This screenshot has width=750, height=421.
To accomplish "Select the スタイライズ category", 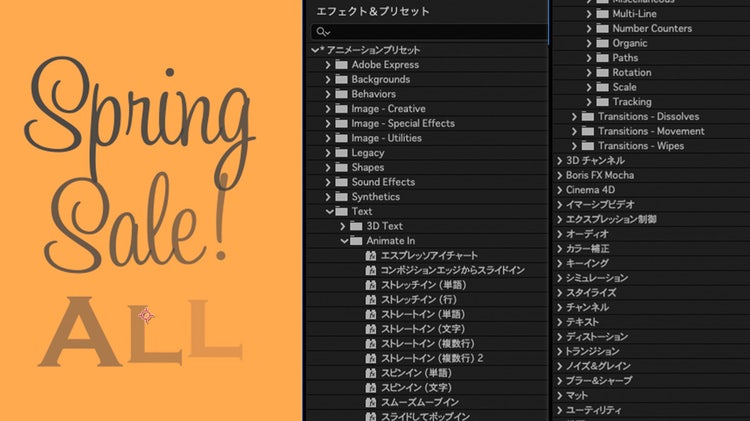I will click(591, 293).
